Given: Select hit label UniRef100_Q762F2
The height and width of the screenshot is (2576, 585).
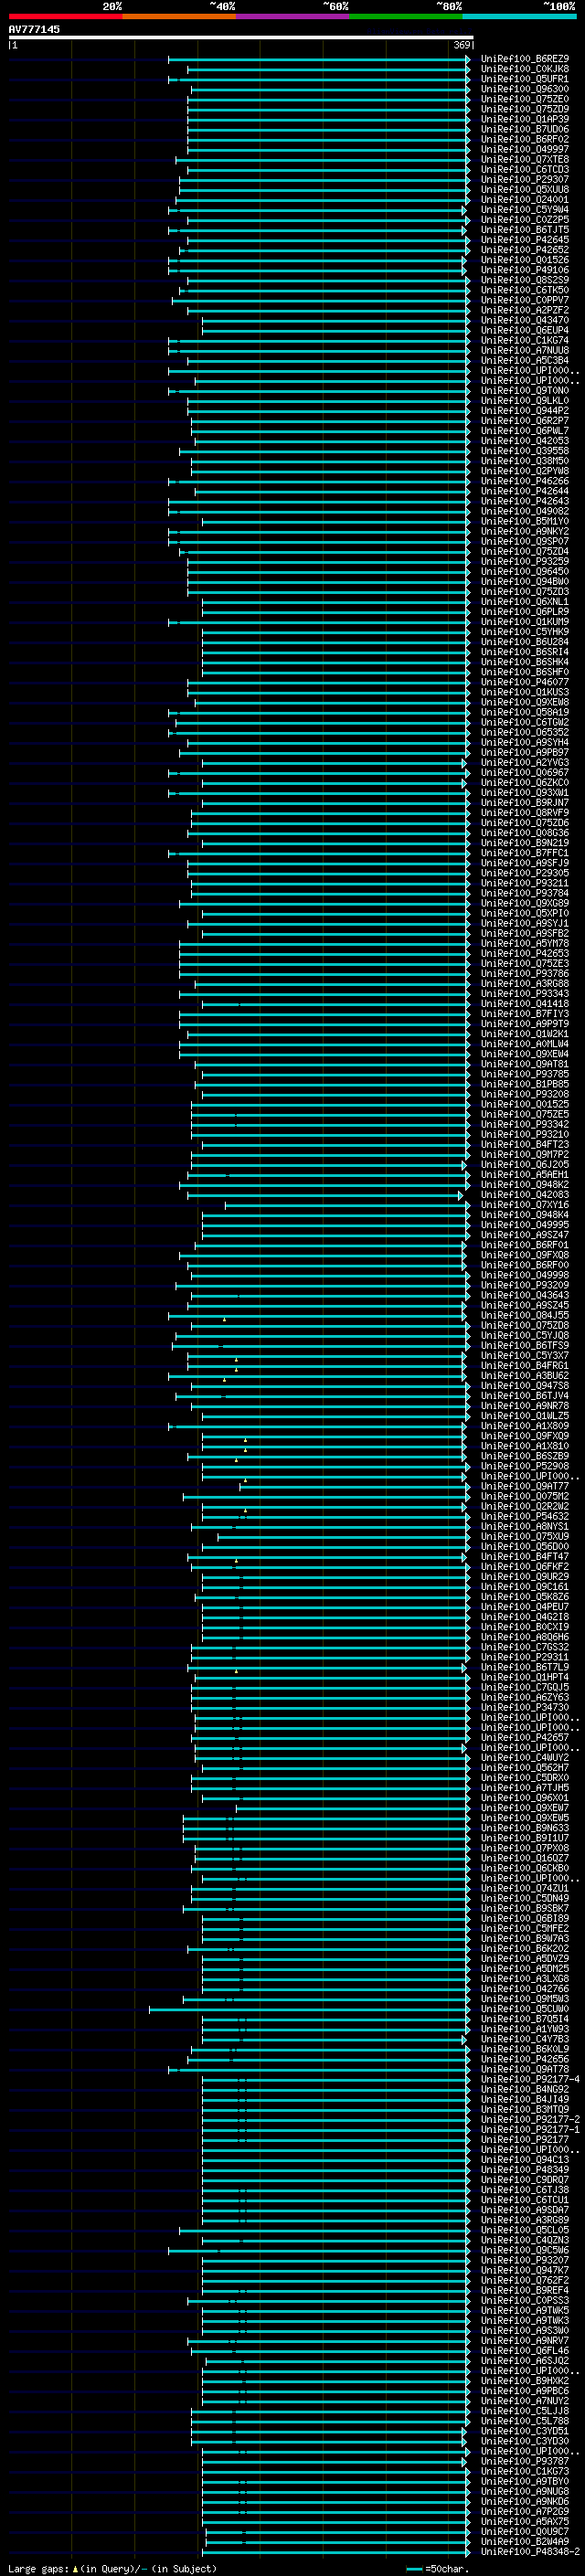Looking at the screenshot, I should (525, 2281).
